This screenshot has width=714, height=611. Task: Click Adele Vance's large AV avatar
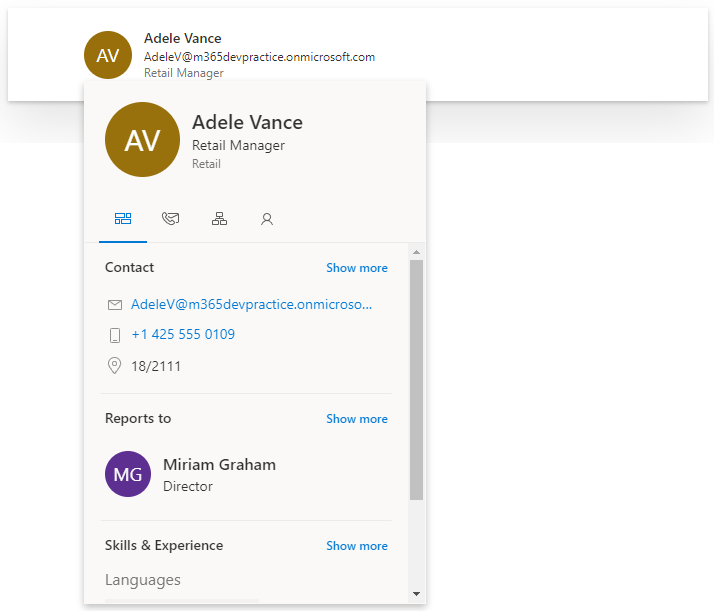pyautogui.click(x=142, y=140)
